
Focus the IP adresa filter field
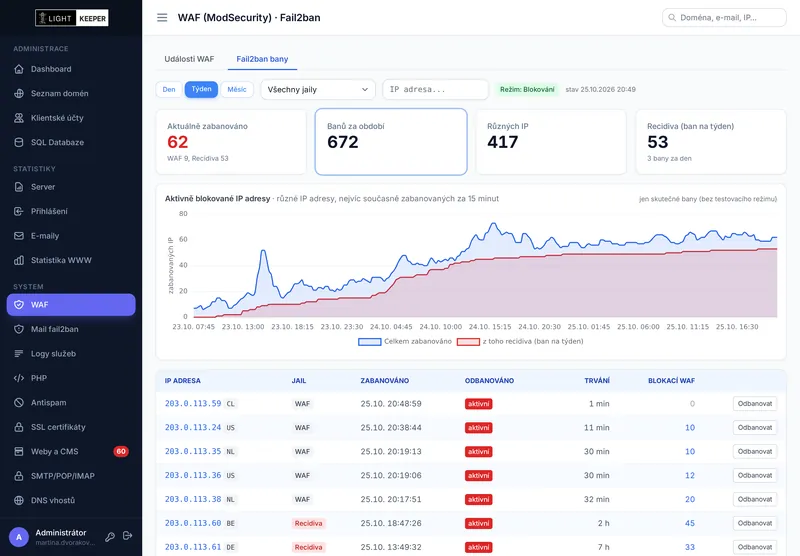point(435,89)
